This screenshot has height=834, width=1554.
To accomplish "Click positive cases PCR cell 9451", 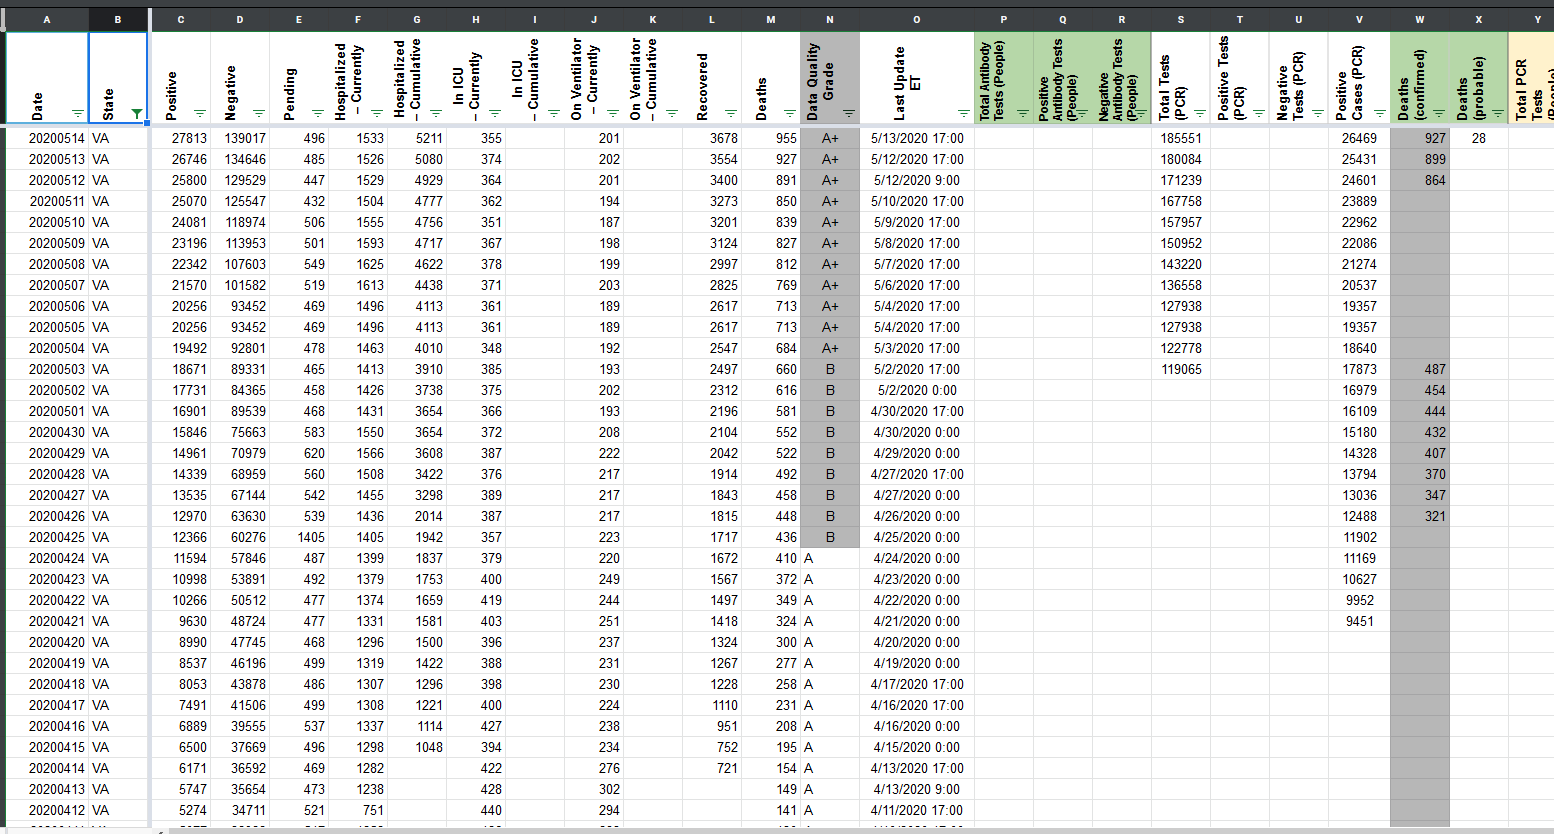I will coord(1359,621).
